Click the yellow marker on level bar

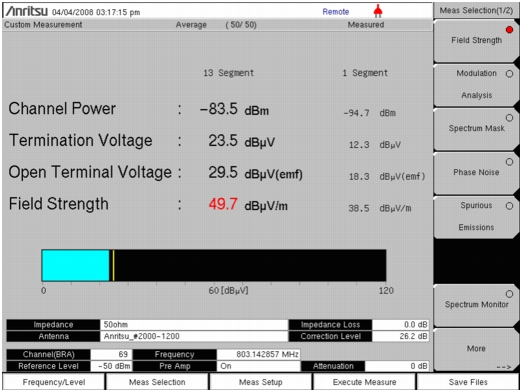point(114,265)
